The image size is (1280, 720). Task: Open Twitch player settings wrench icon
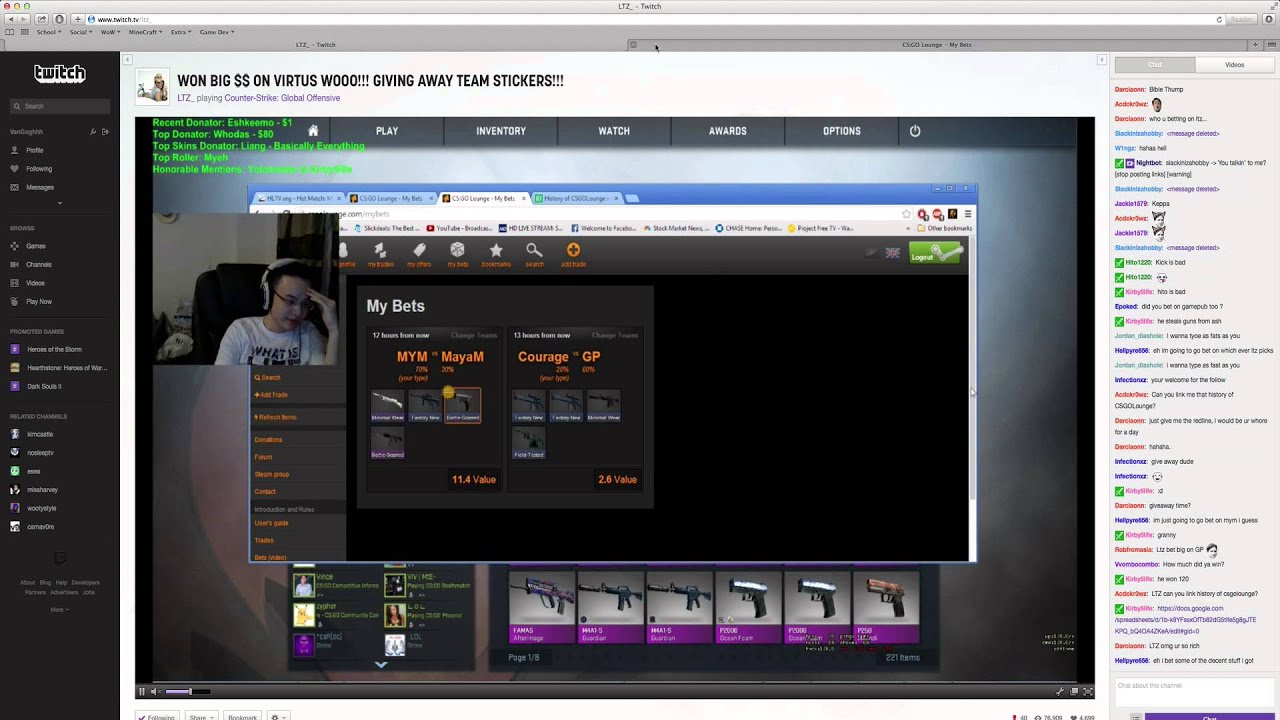(x=1060, y=691)
